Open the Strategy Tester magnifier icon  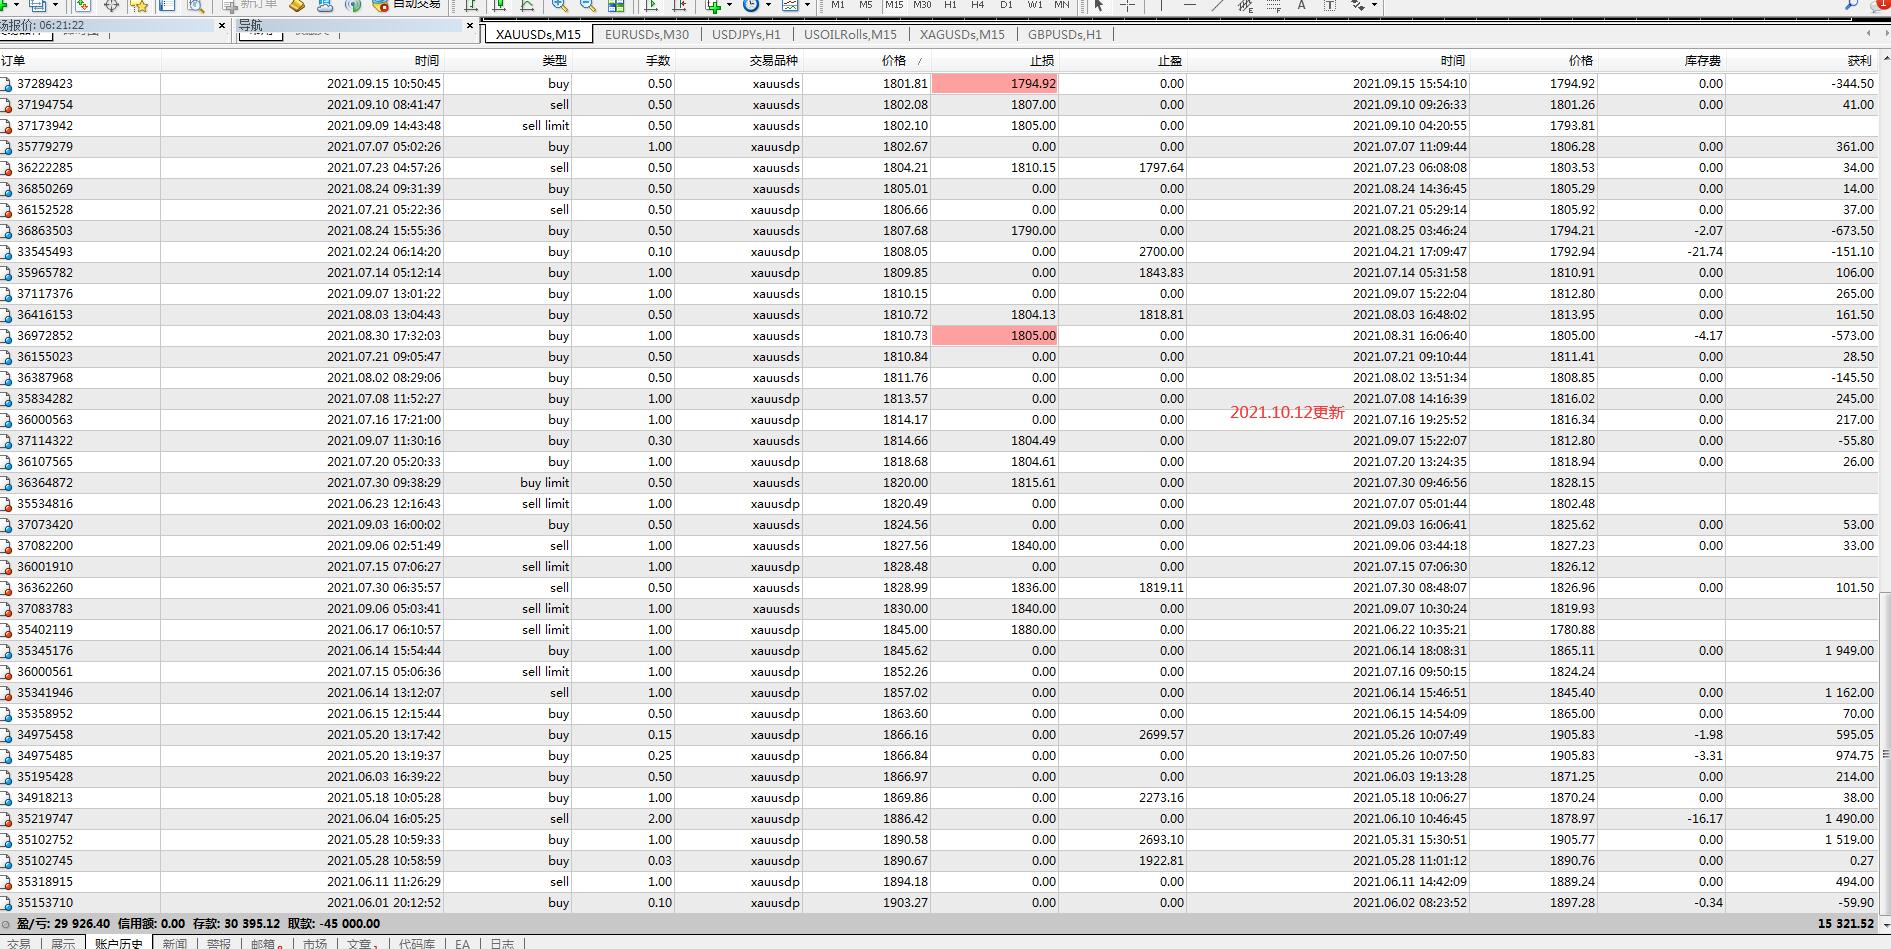click(x=196, y=5)
